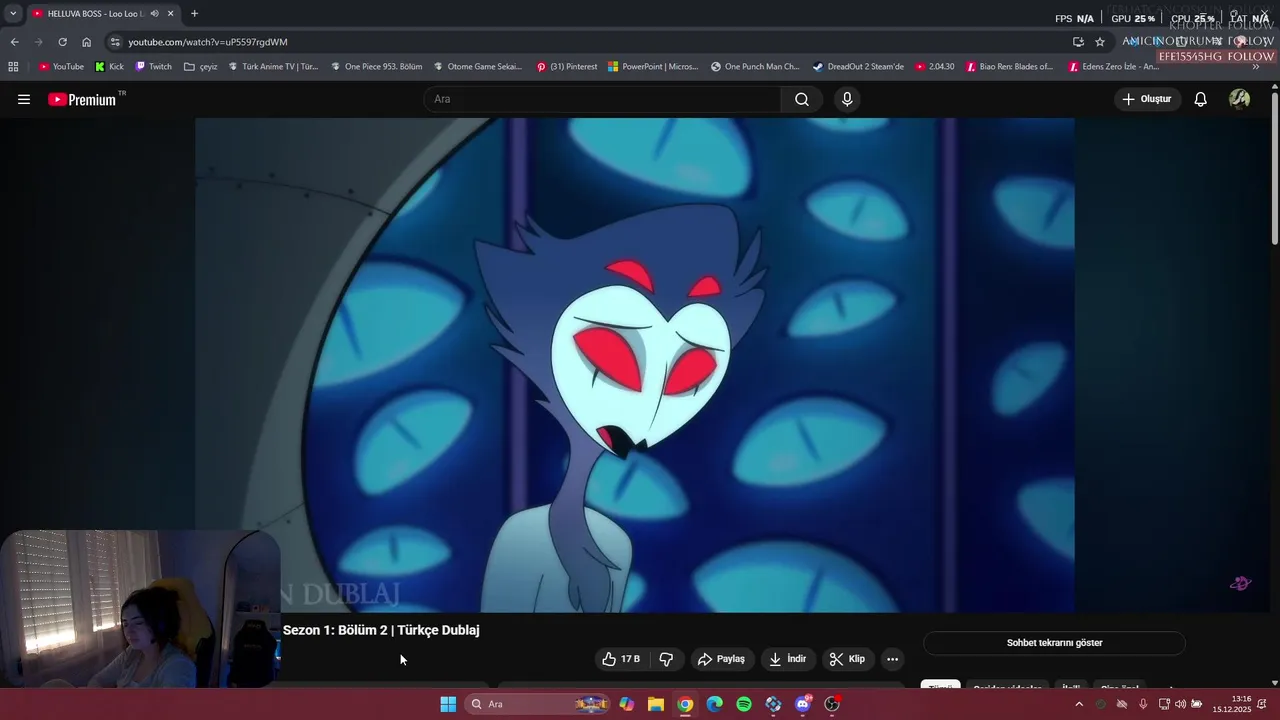
Task: Bookmark this page with the star icon
Action: click(x=1100, y=42)
